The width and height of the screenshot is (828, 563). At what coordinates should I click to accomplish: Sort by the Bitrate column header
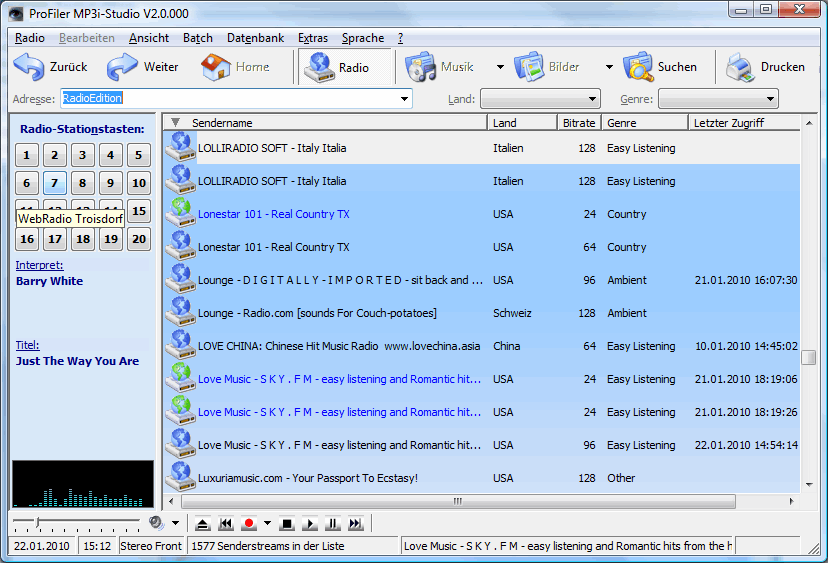tap(579, 123)
